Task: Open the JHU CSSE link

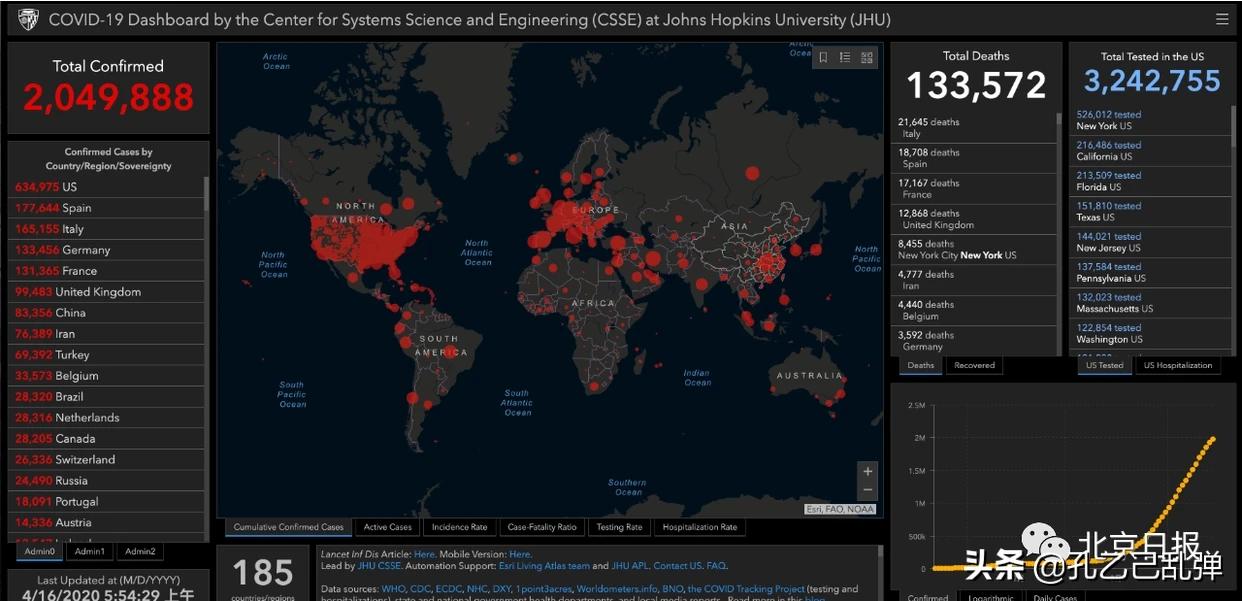Action: pos(378,566)
